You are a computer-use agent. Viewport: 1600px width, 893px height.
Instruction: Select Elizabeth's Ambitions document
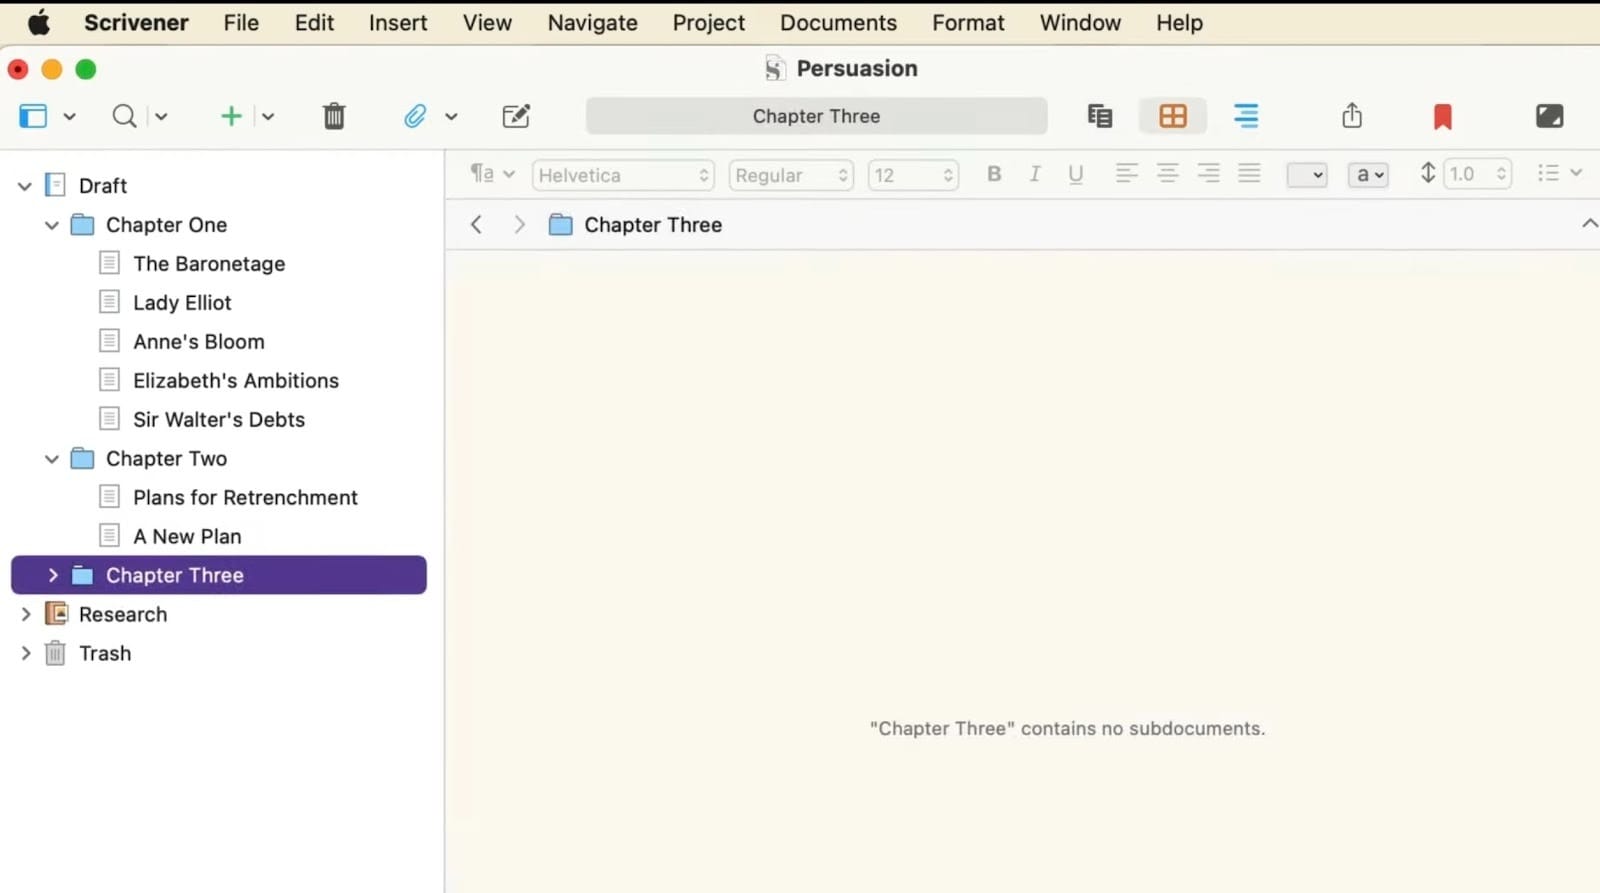(x=236, y=381)
